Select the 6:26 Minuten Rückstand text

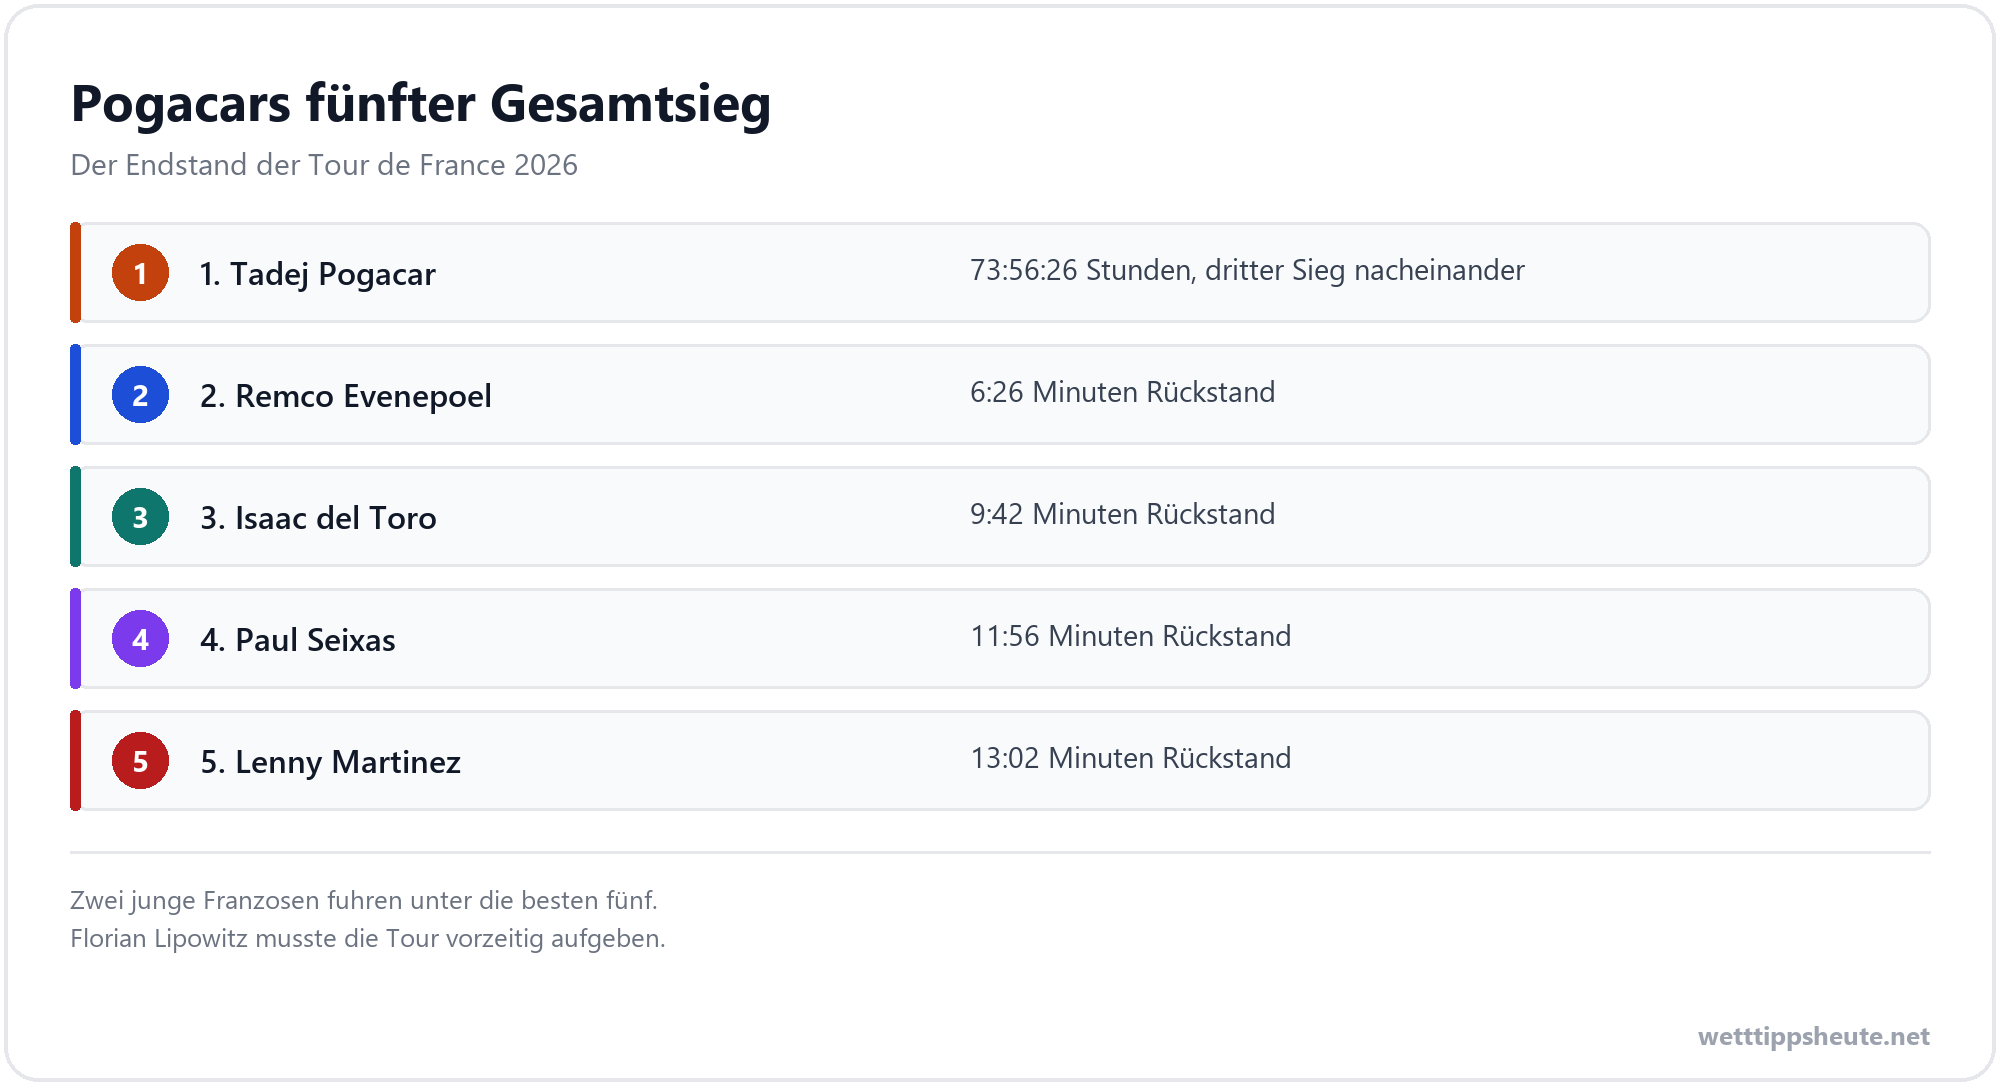pyautogui.click(x=1122, y=392)
